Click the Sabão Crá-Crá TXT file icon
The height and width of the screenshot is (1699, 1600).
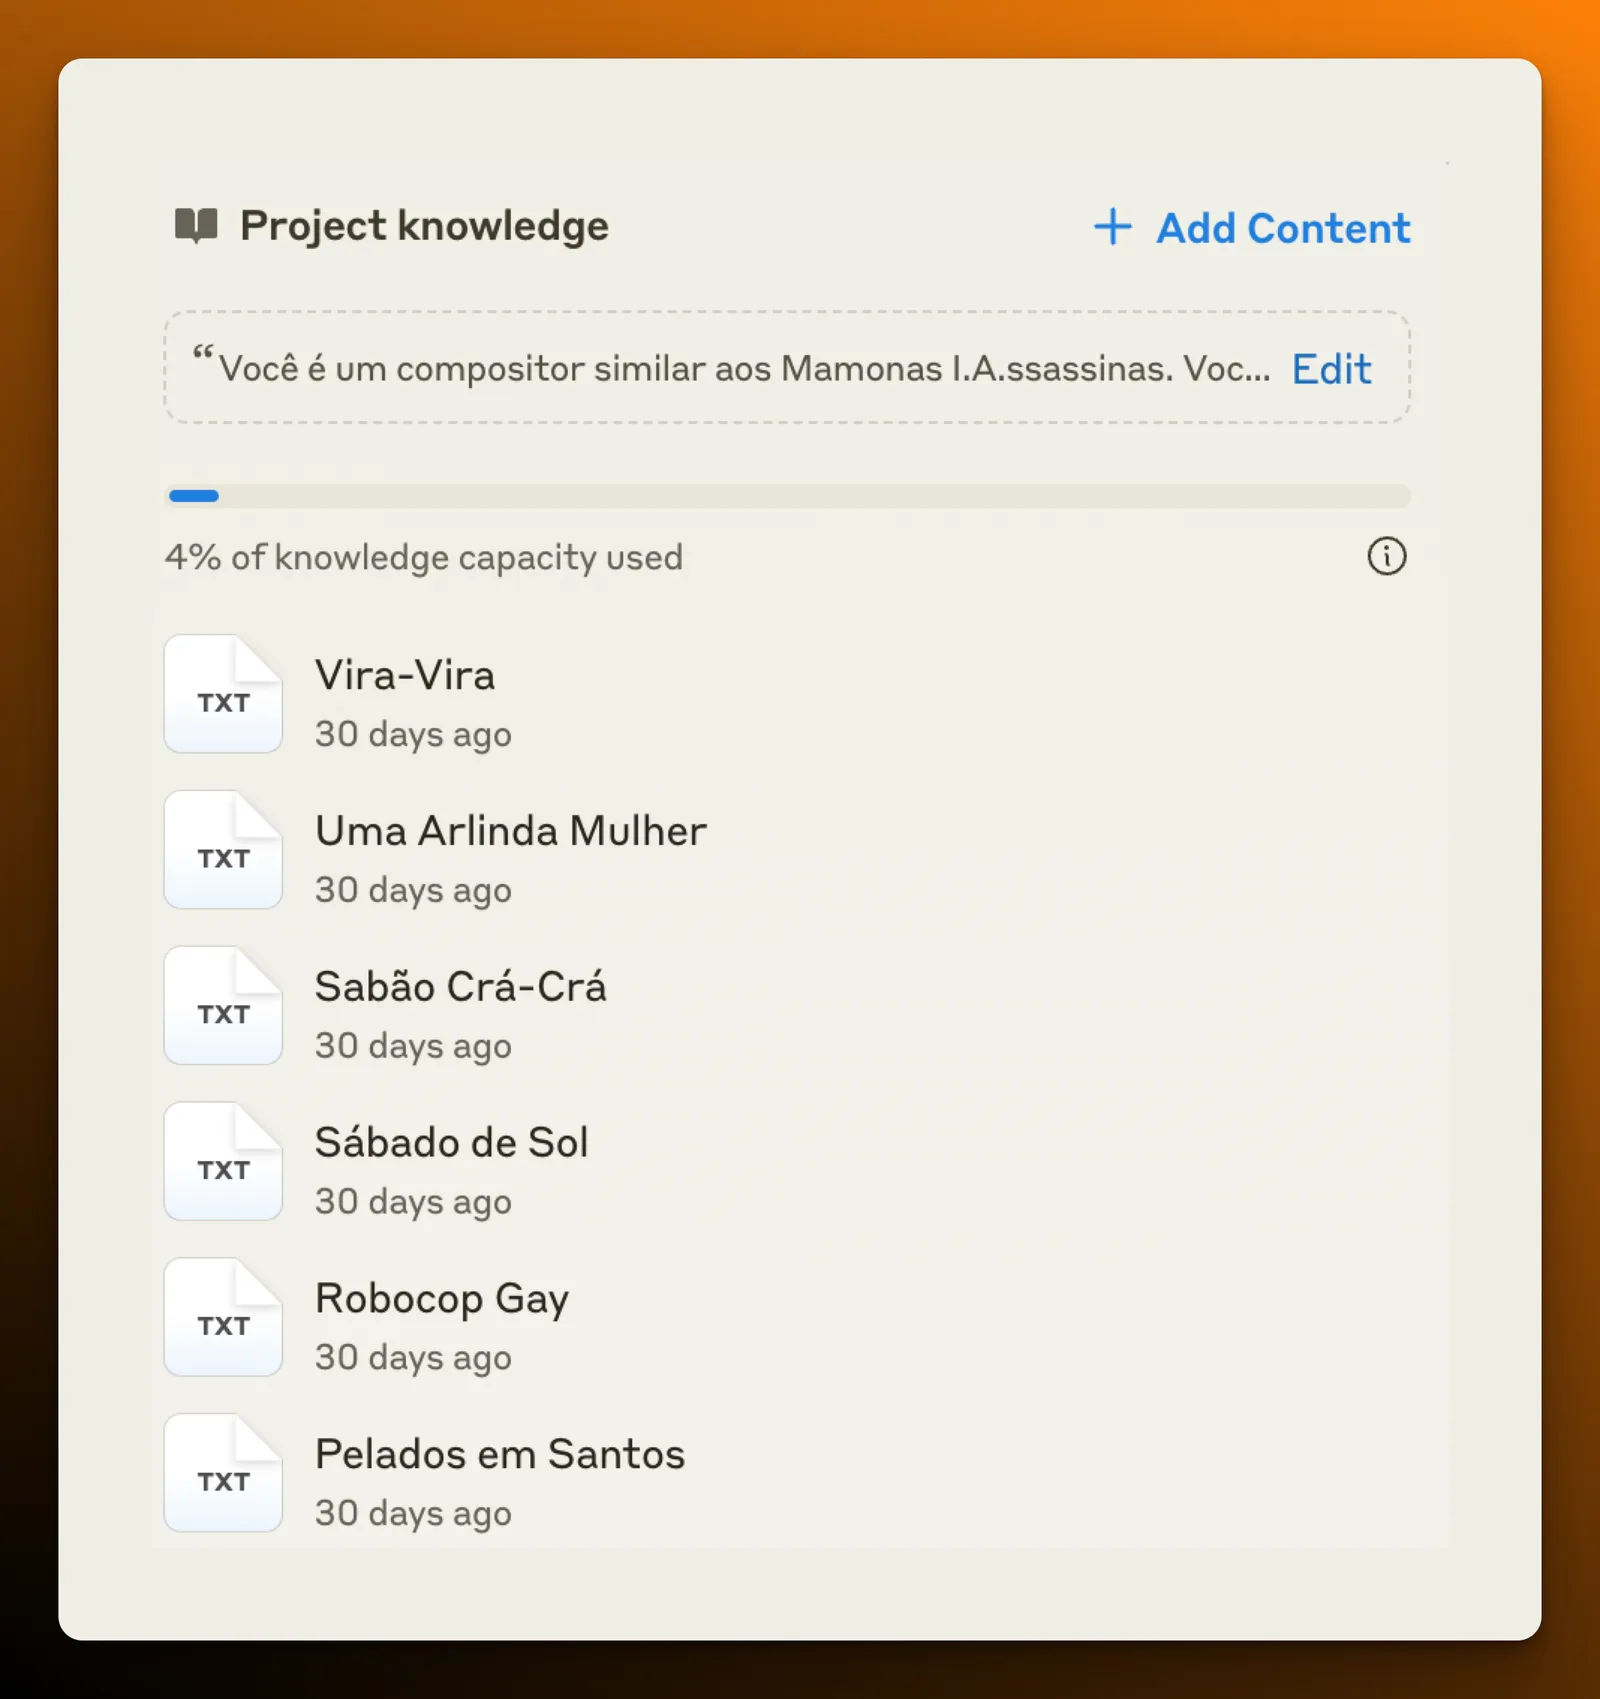(x=223, y=1006)
